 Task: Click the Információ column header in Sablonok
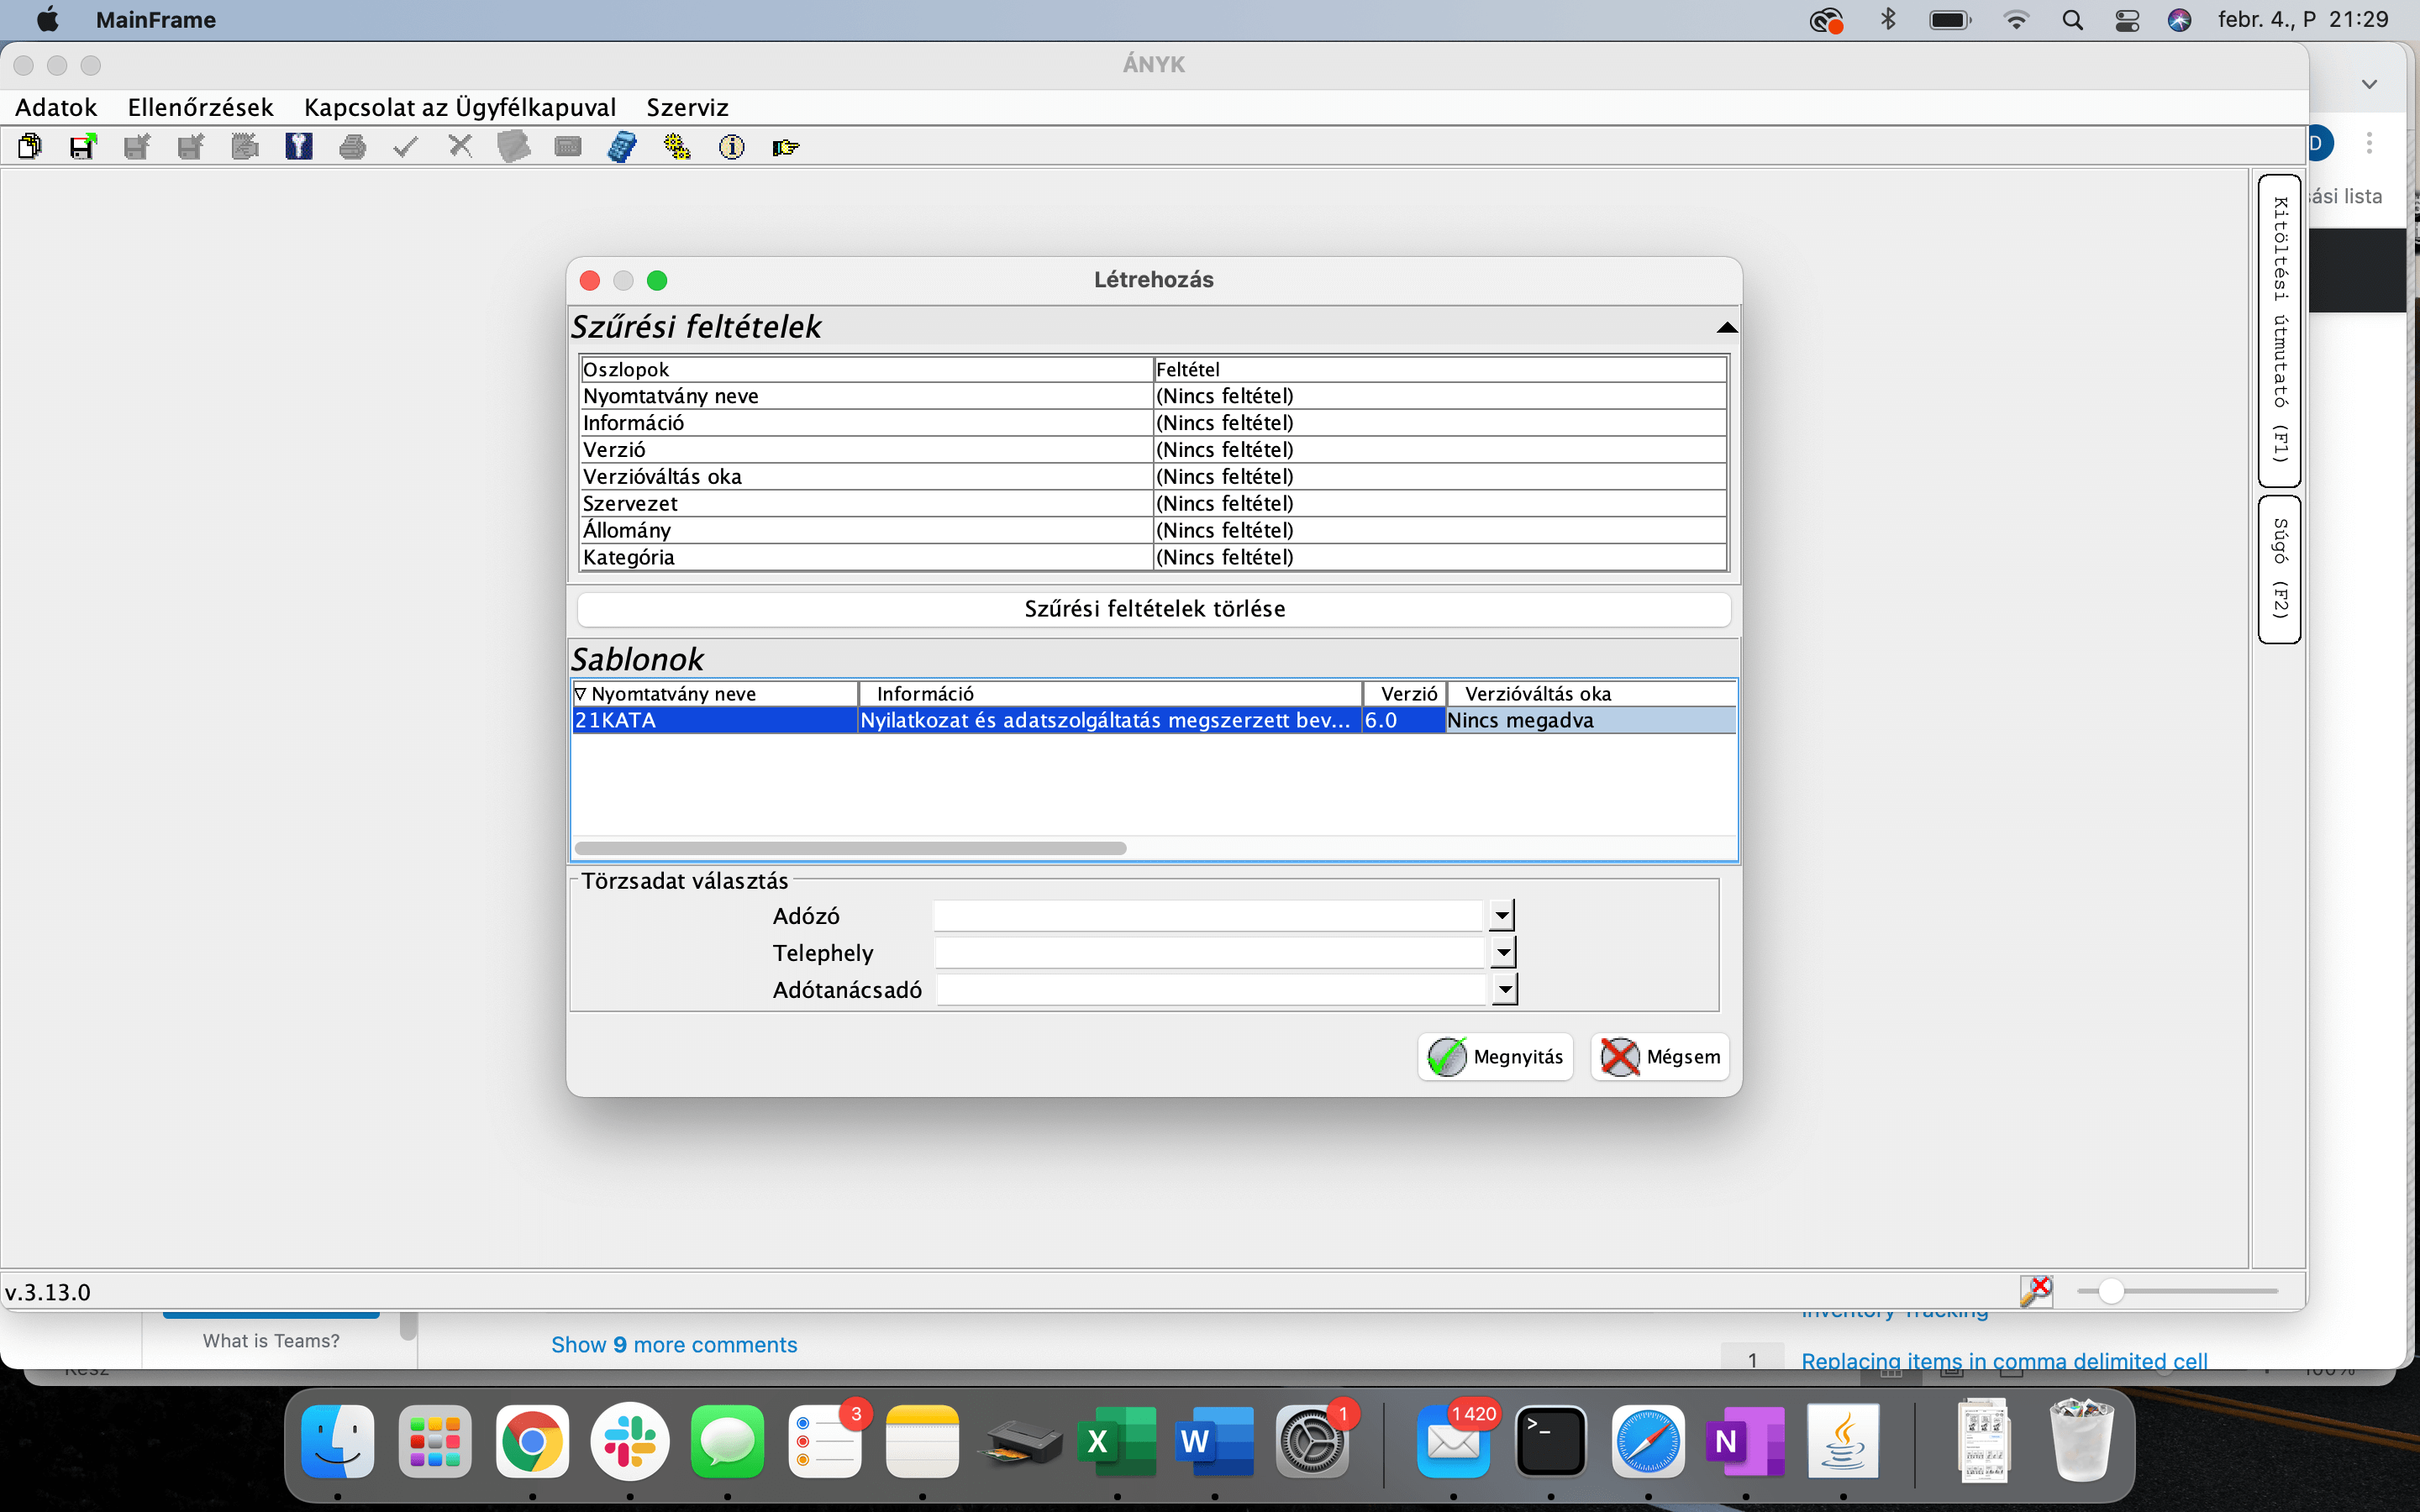pos(1110,693)
